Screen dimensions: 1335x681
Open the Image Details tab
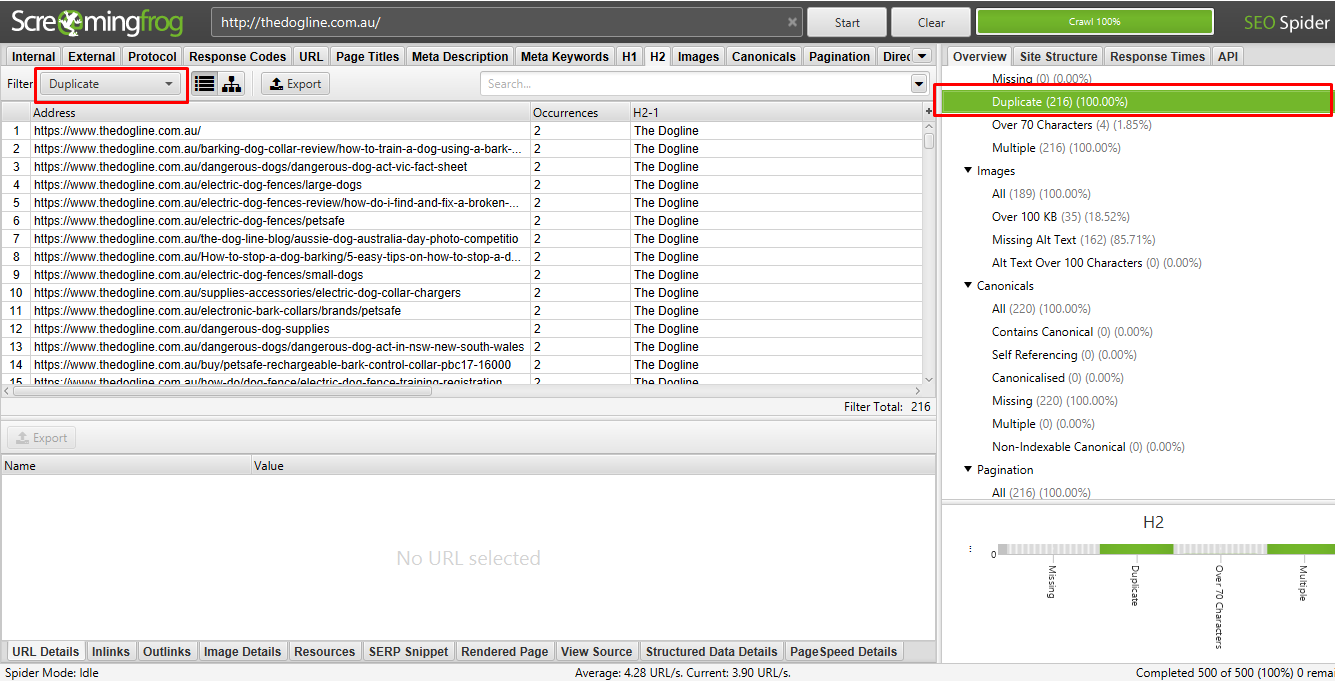(243, 652)
